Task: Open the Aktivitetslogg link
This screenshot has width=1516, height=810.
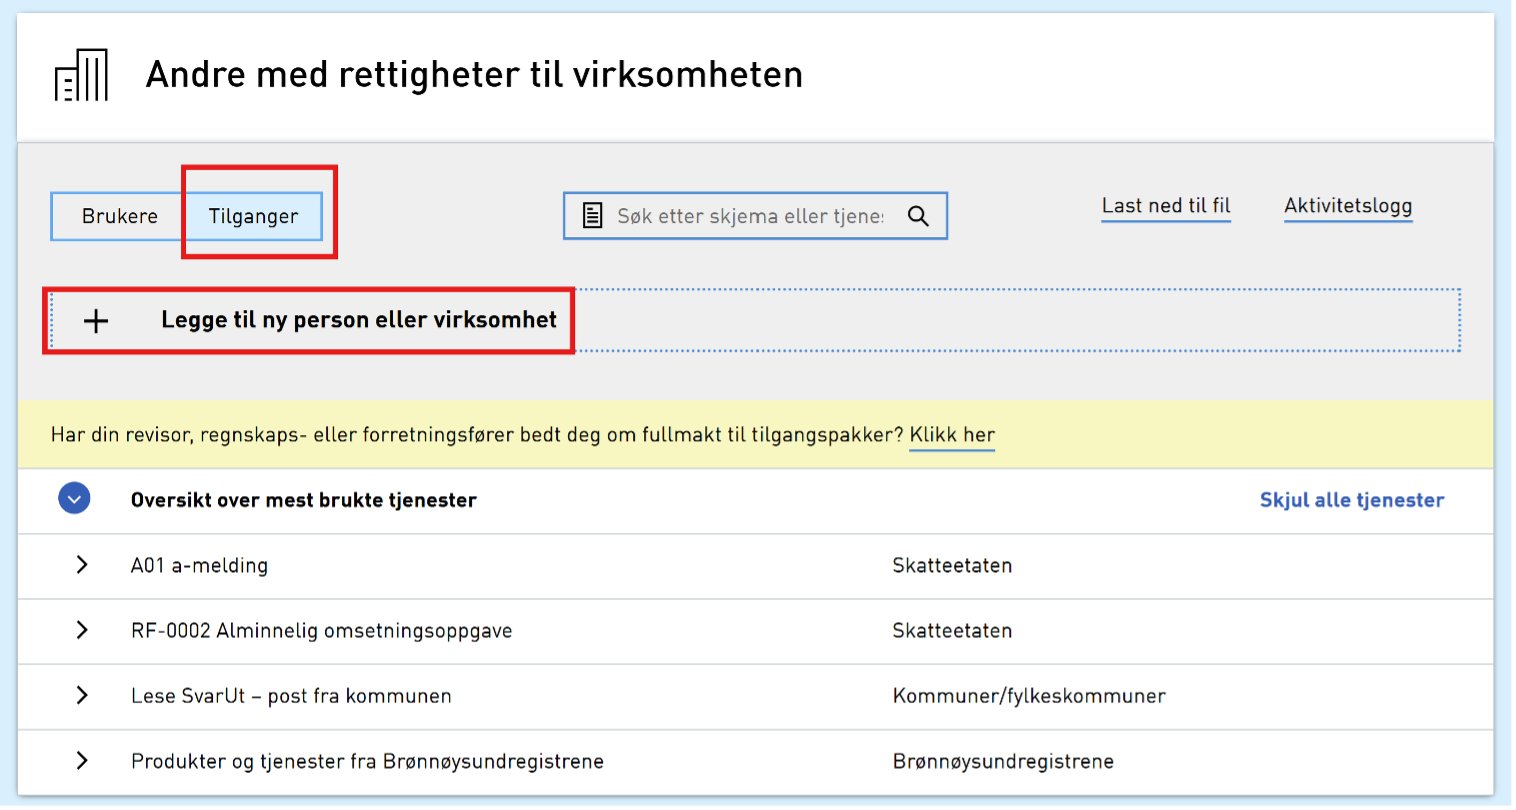Action: click(1348, 206)
